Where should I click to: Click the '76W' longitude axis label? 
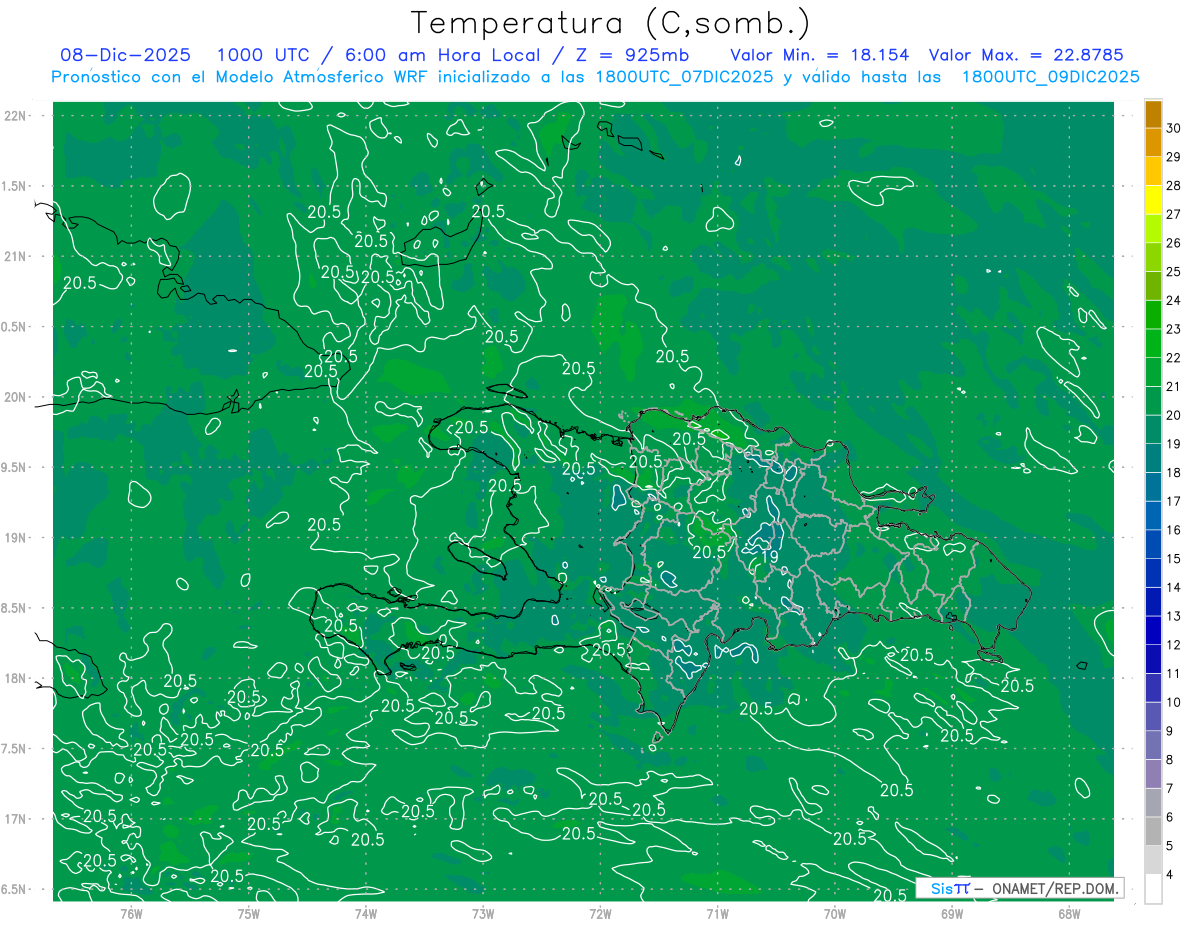tap(131, 913)
